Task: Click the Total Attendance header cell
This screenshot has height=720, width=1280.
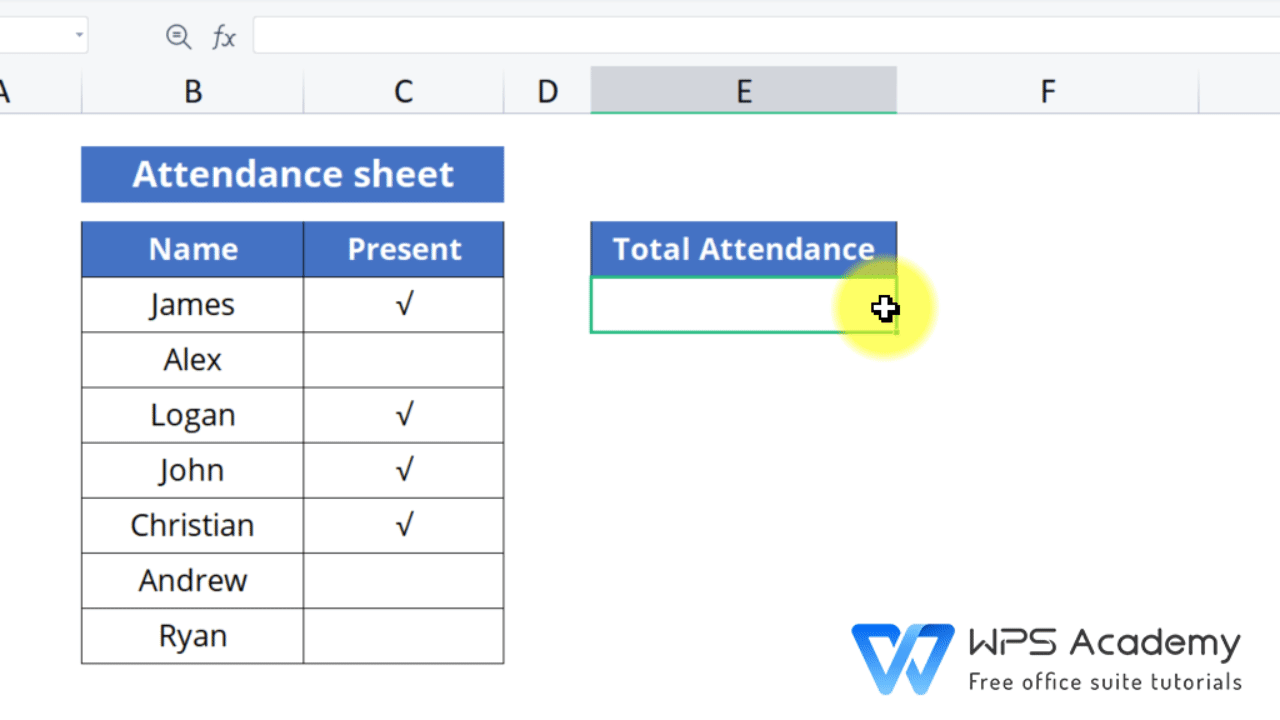Action: coord(744,249)
